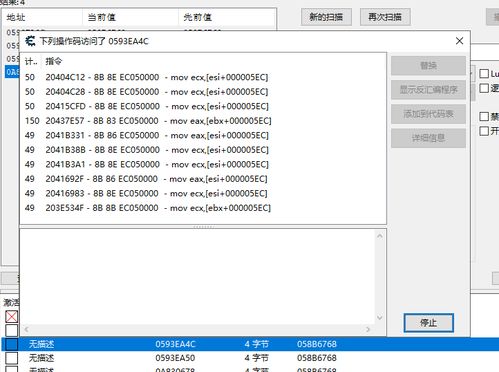The width and height of the screenshot is (499, 372).
Task: Close the opcode access dialog
Action: pos(459,41)
